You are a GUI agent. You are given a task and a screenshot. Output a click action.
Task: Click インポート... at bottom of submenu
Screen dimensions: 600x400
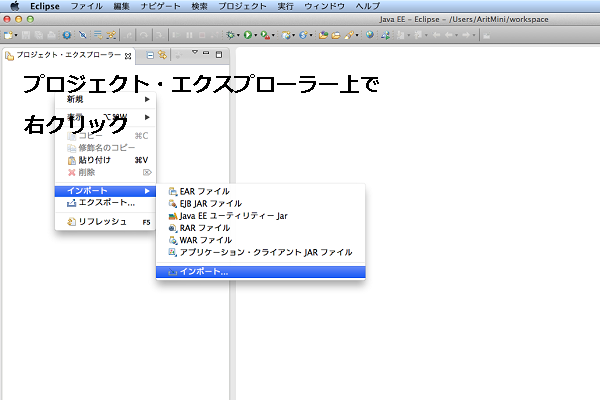pyautogui.click(x=261, y=272)
